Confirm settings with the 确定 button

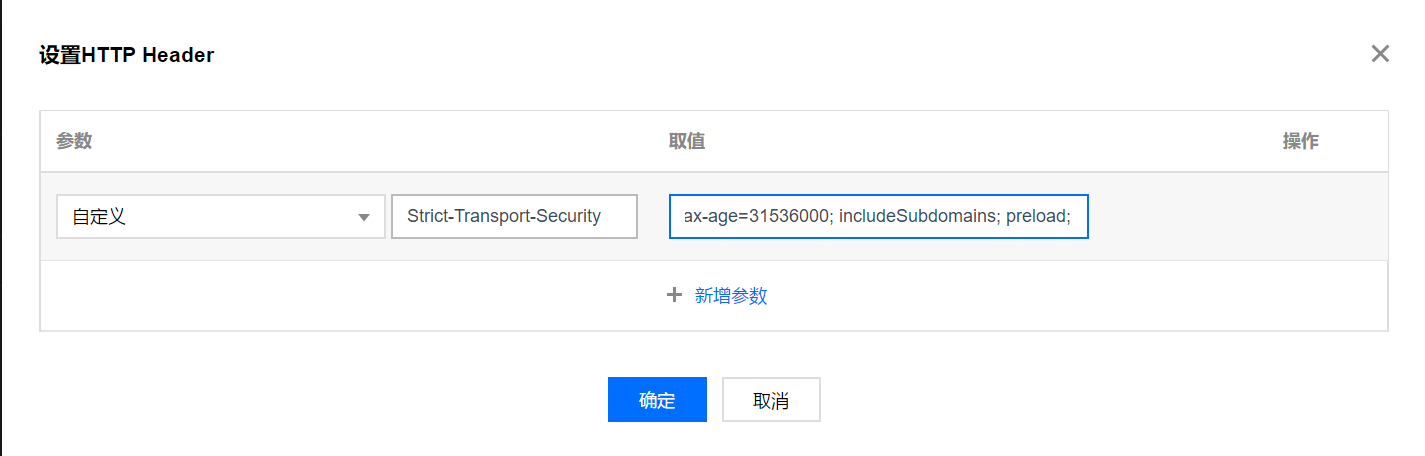(x=657, y=400)
